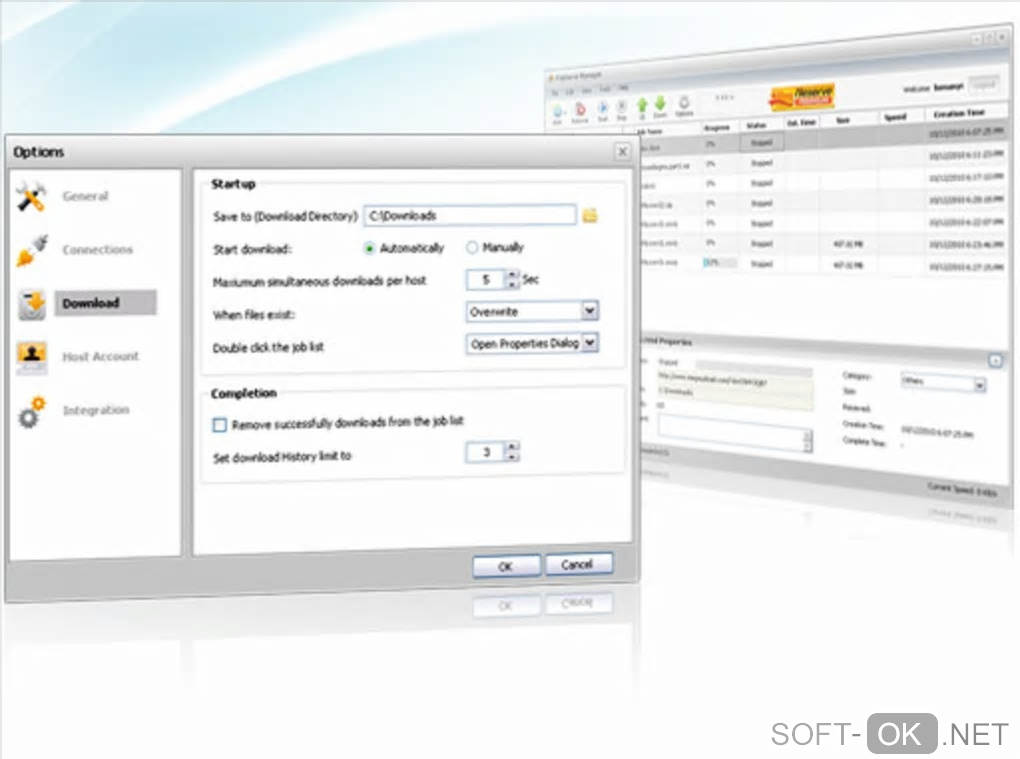Click the orange banner in main window
The image size is (1020, 759).
point(802,96)
